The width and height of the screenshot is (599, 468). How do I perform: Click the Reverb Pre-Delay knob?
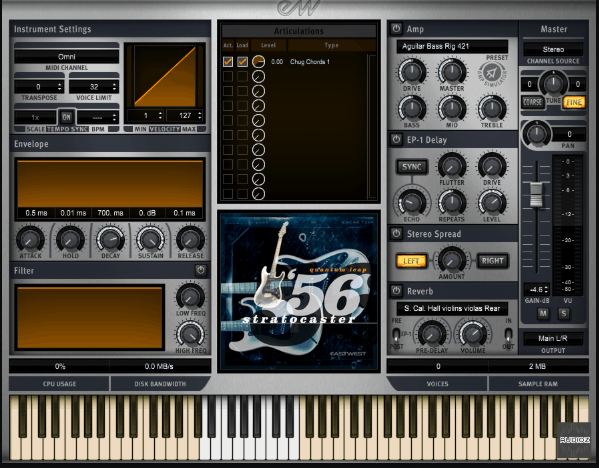click(432, 334)
